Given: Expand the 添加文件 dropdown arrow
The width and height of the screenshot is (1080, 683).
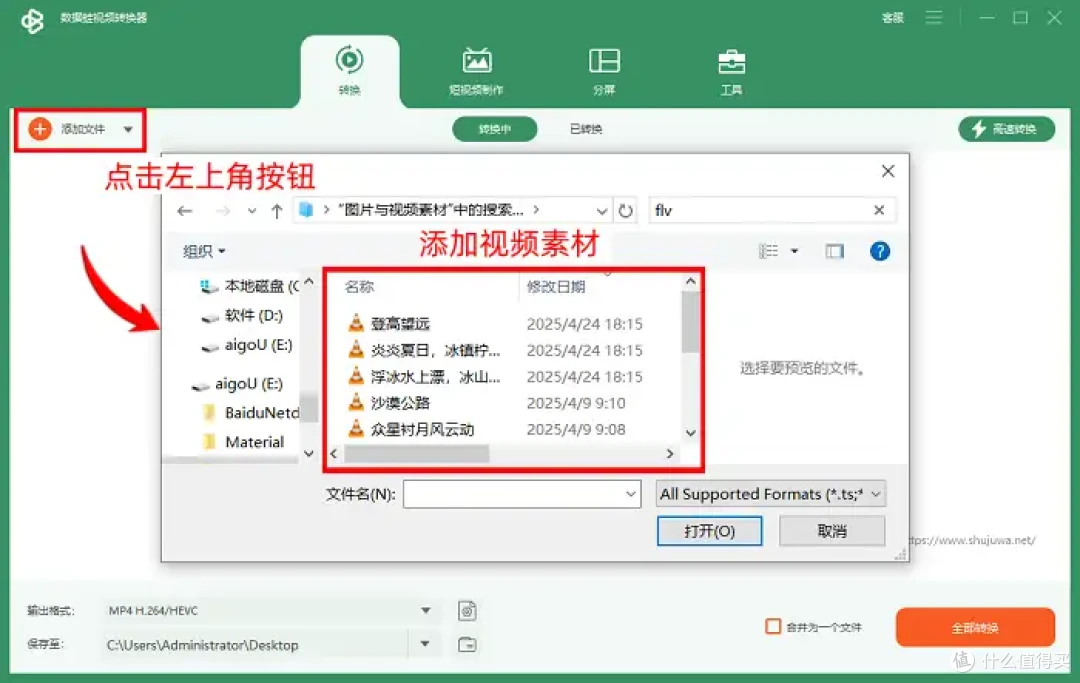Looking at the screenshot, I should coord(128,129).
